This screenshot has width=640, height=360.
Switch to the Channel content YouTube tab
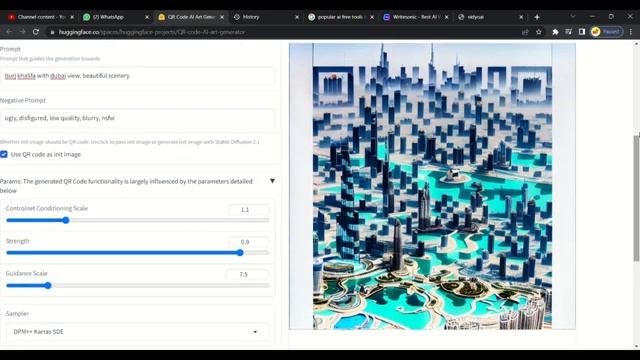pos(38,17)
